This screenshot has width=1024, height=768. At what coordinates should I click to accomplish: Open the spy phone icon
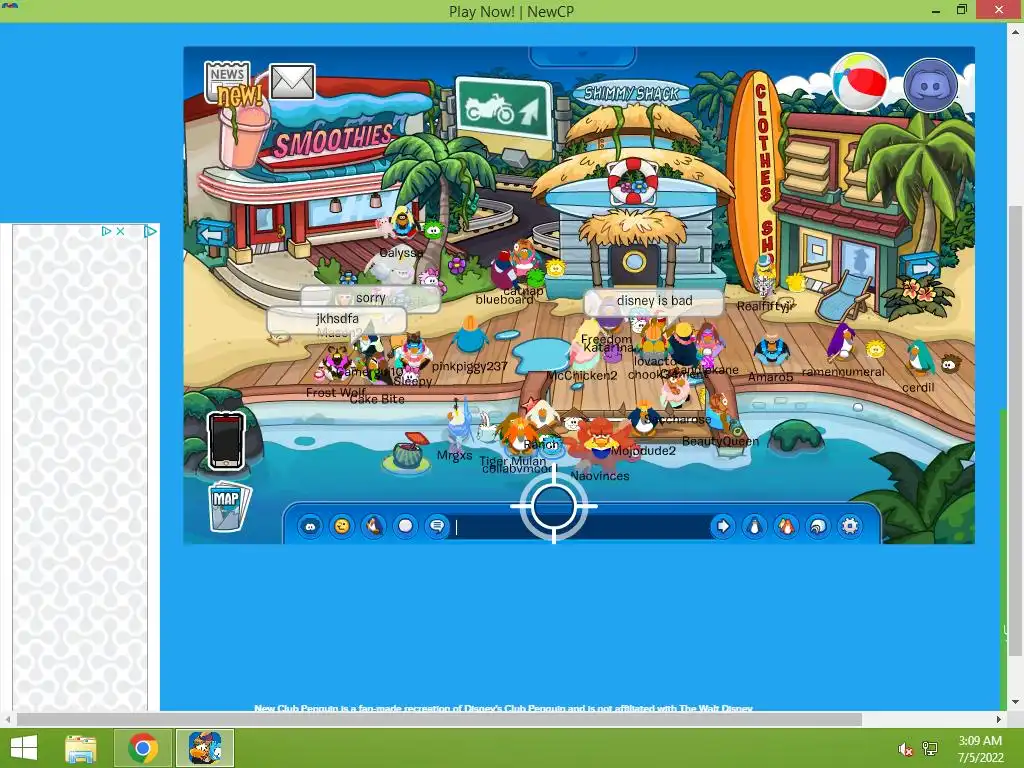tap(227, 441)
